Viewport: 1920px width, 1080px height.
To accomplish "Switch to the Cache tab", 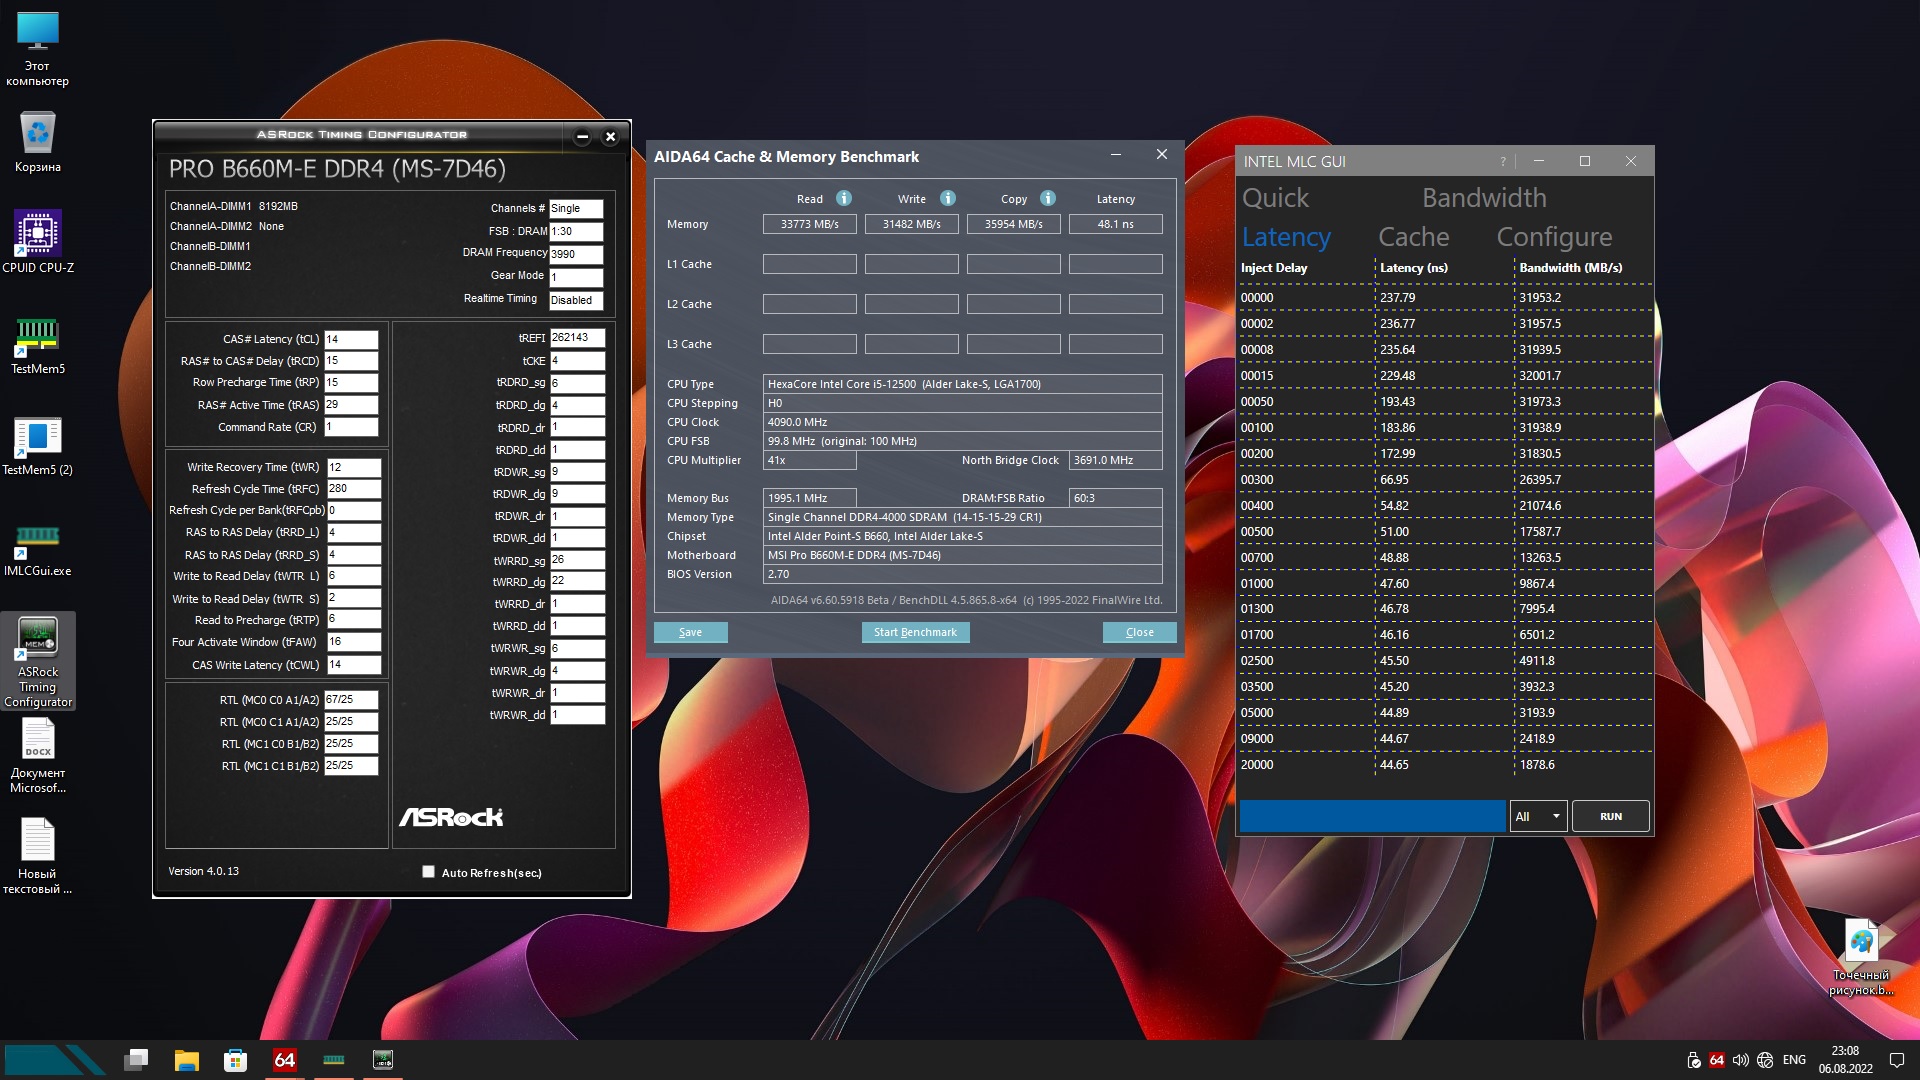I will 1413,237.
